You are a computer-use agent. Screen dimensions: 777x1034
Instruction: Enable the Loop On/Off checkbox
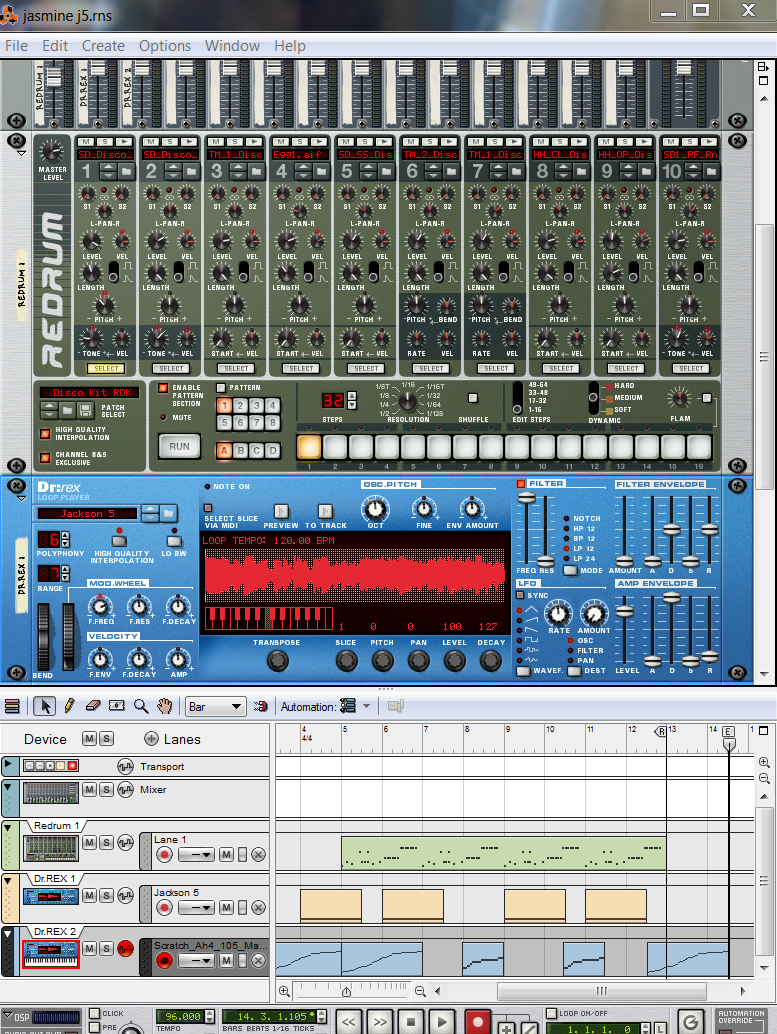[552, 1014]
